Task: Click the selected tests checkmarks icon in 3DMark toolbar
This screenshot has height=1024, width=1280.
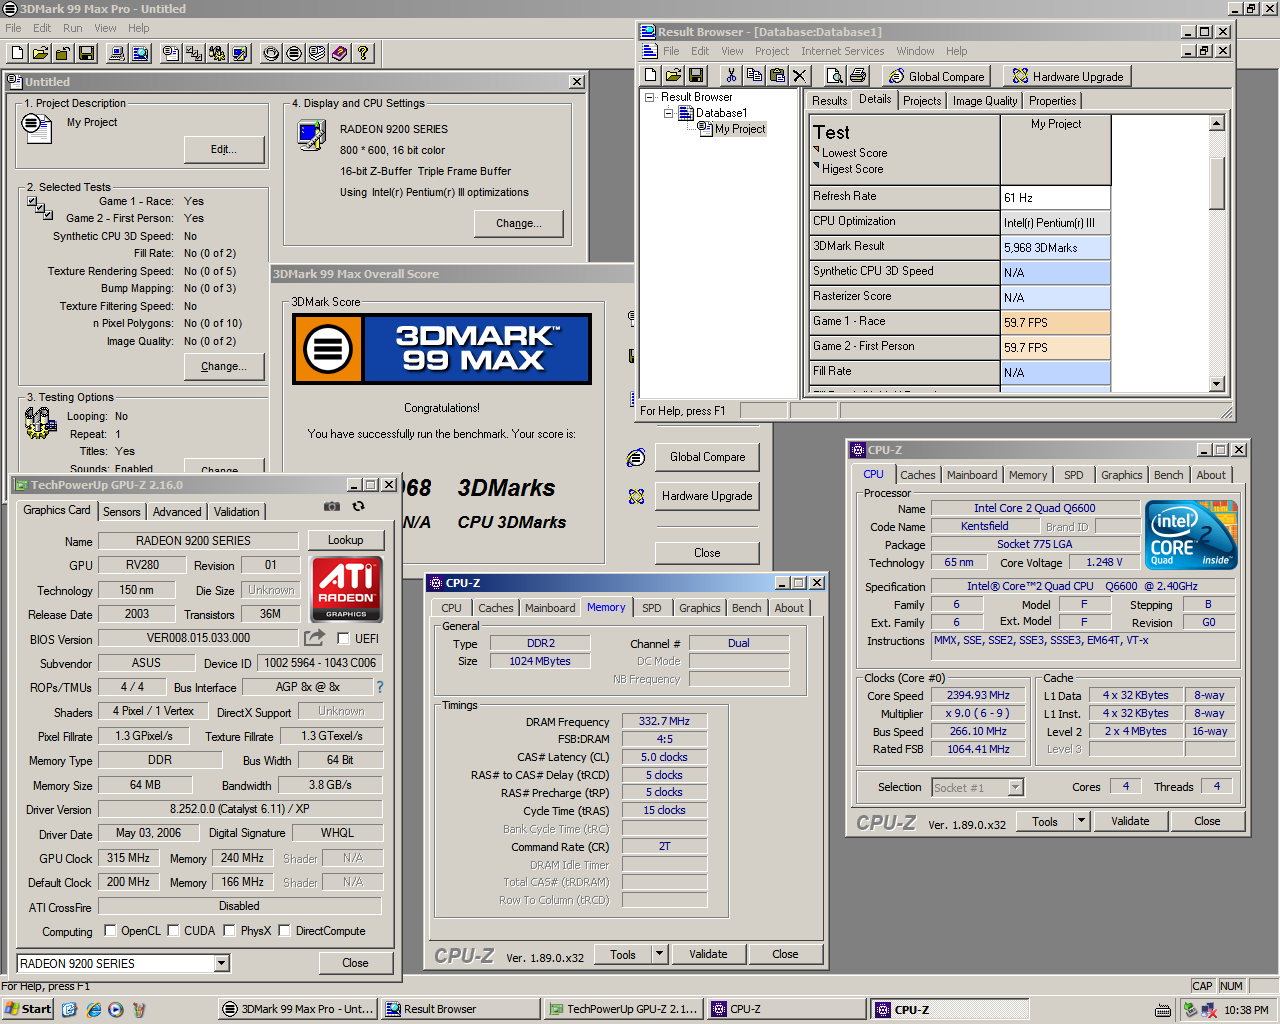Action: point(194,53)
